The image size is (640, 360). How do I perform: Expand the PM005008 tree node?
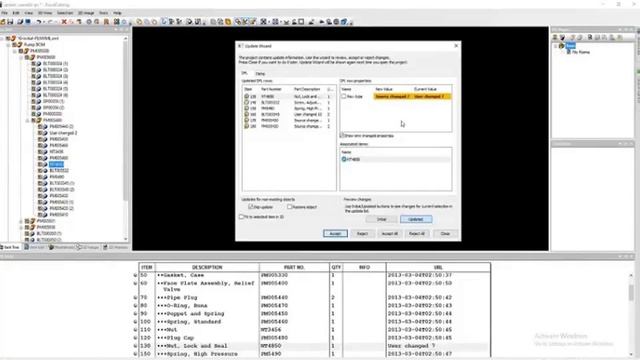pyautogui.click(x=21, y=227)
